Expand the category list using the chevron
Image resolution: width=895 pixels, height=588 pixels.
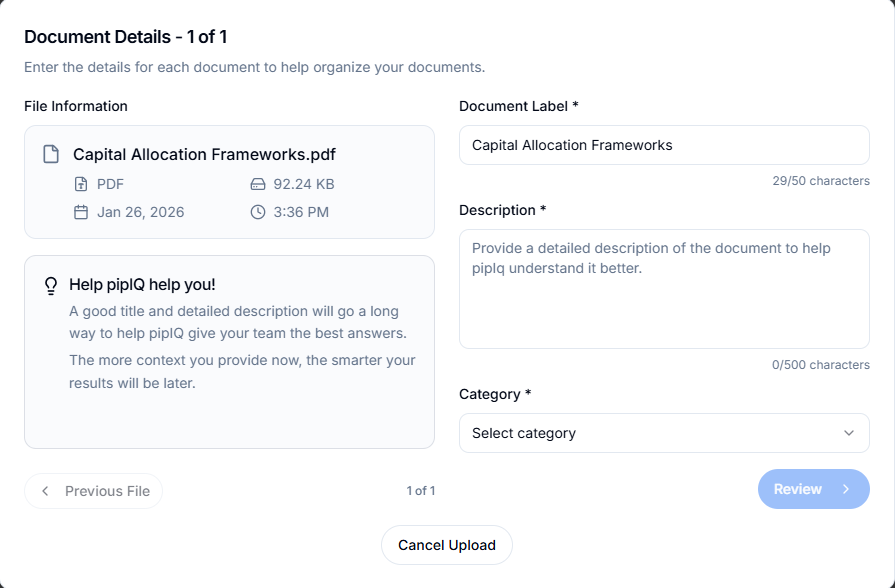click(849, 433)
